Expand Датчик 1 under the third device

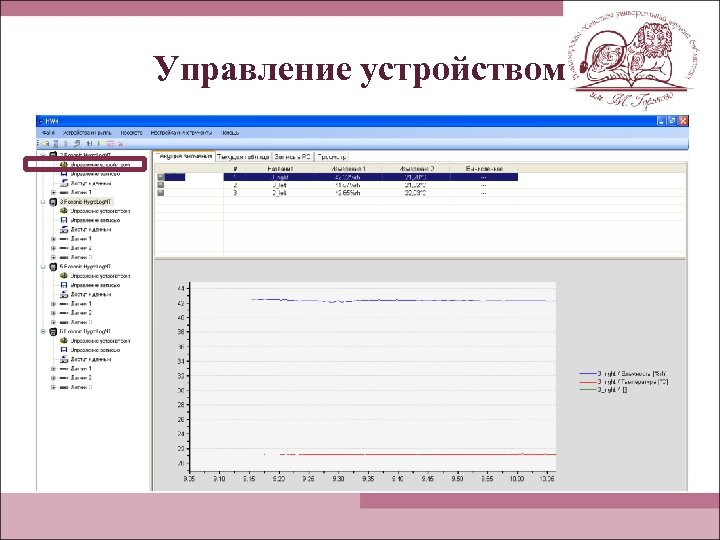[x=53, y=304]
